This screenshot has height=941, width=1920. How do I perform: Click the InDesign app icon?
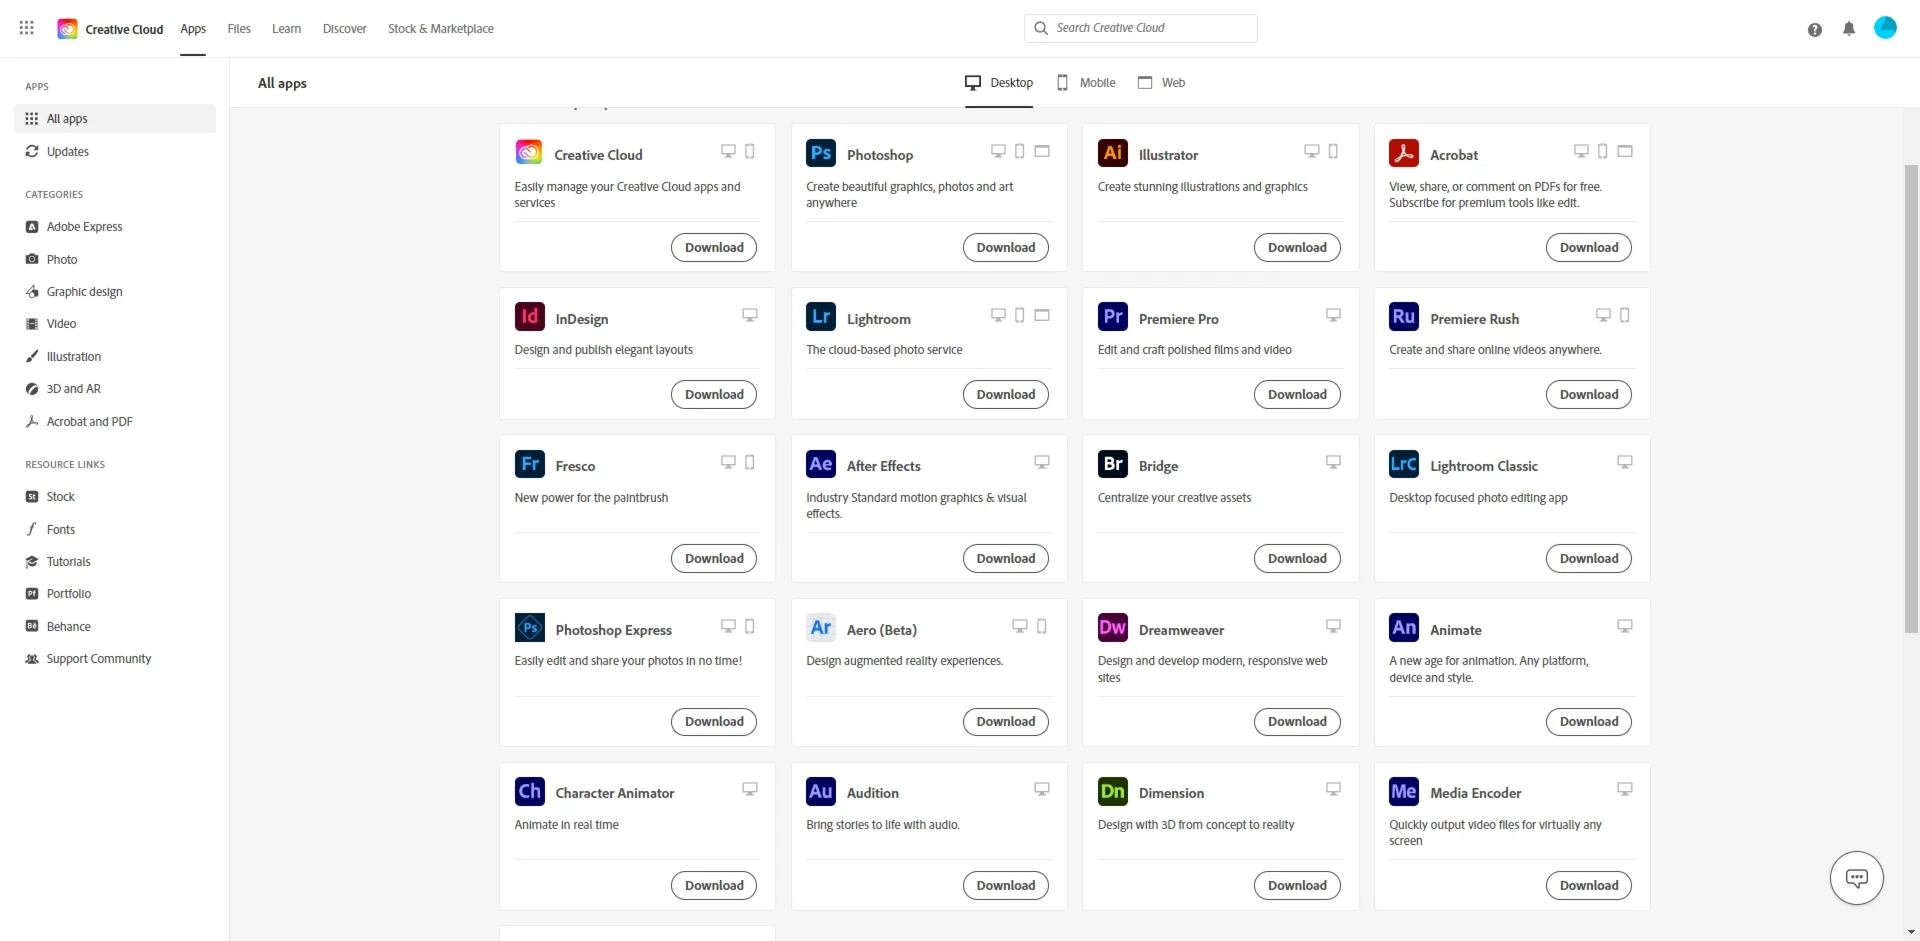(530, 317)
